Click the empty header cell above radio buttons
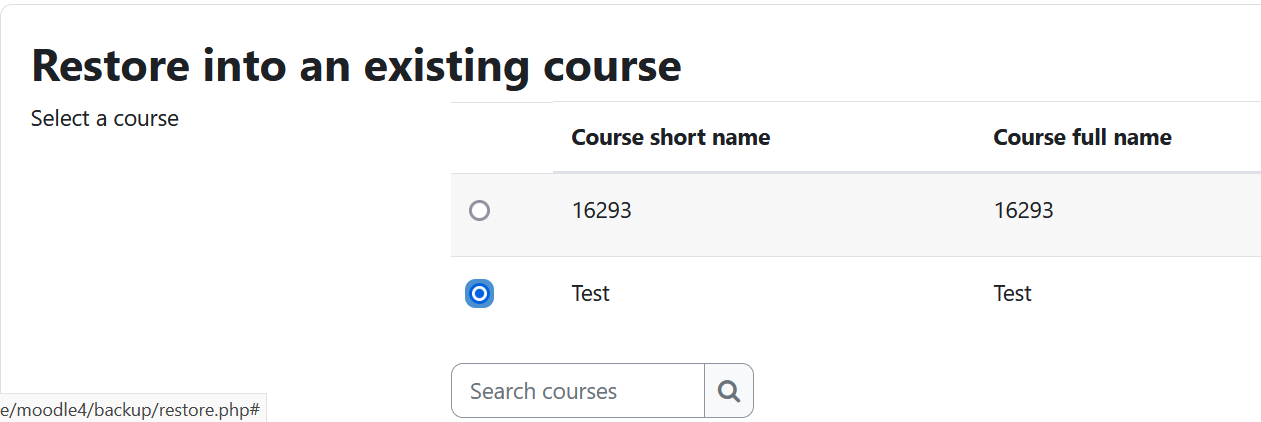1261x422 pixels. click(x=502, y=137)
